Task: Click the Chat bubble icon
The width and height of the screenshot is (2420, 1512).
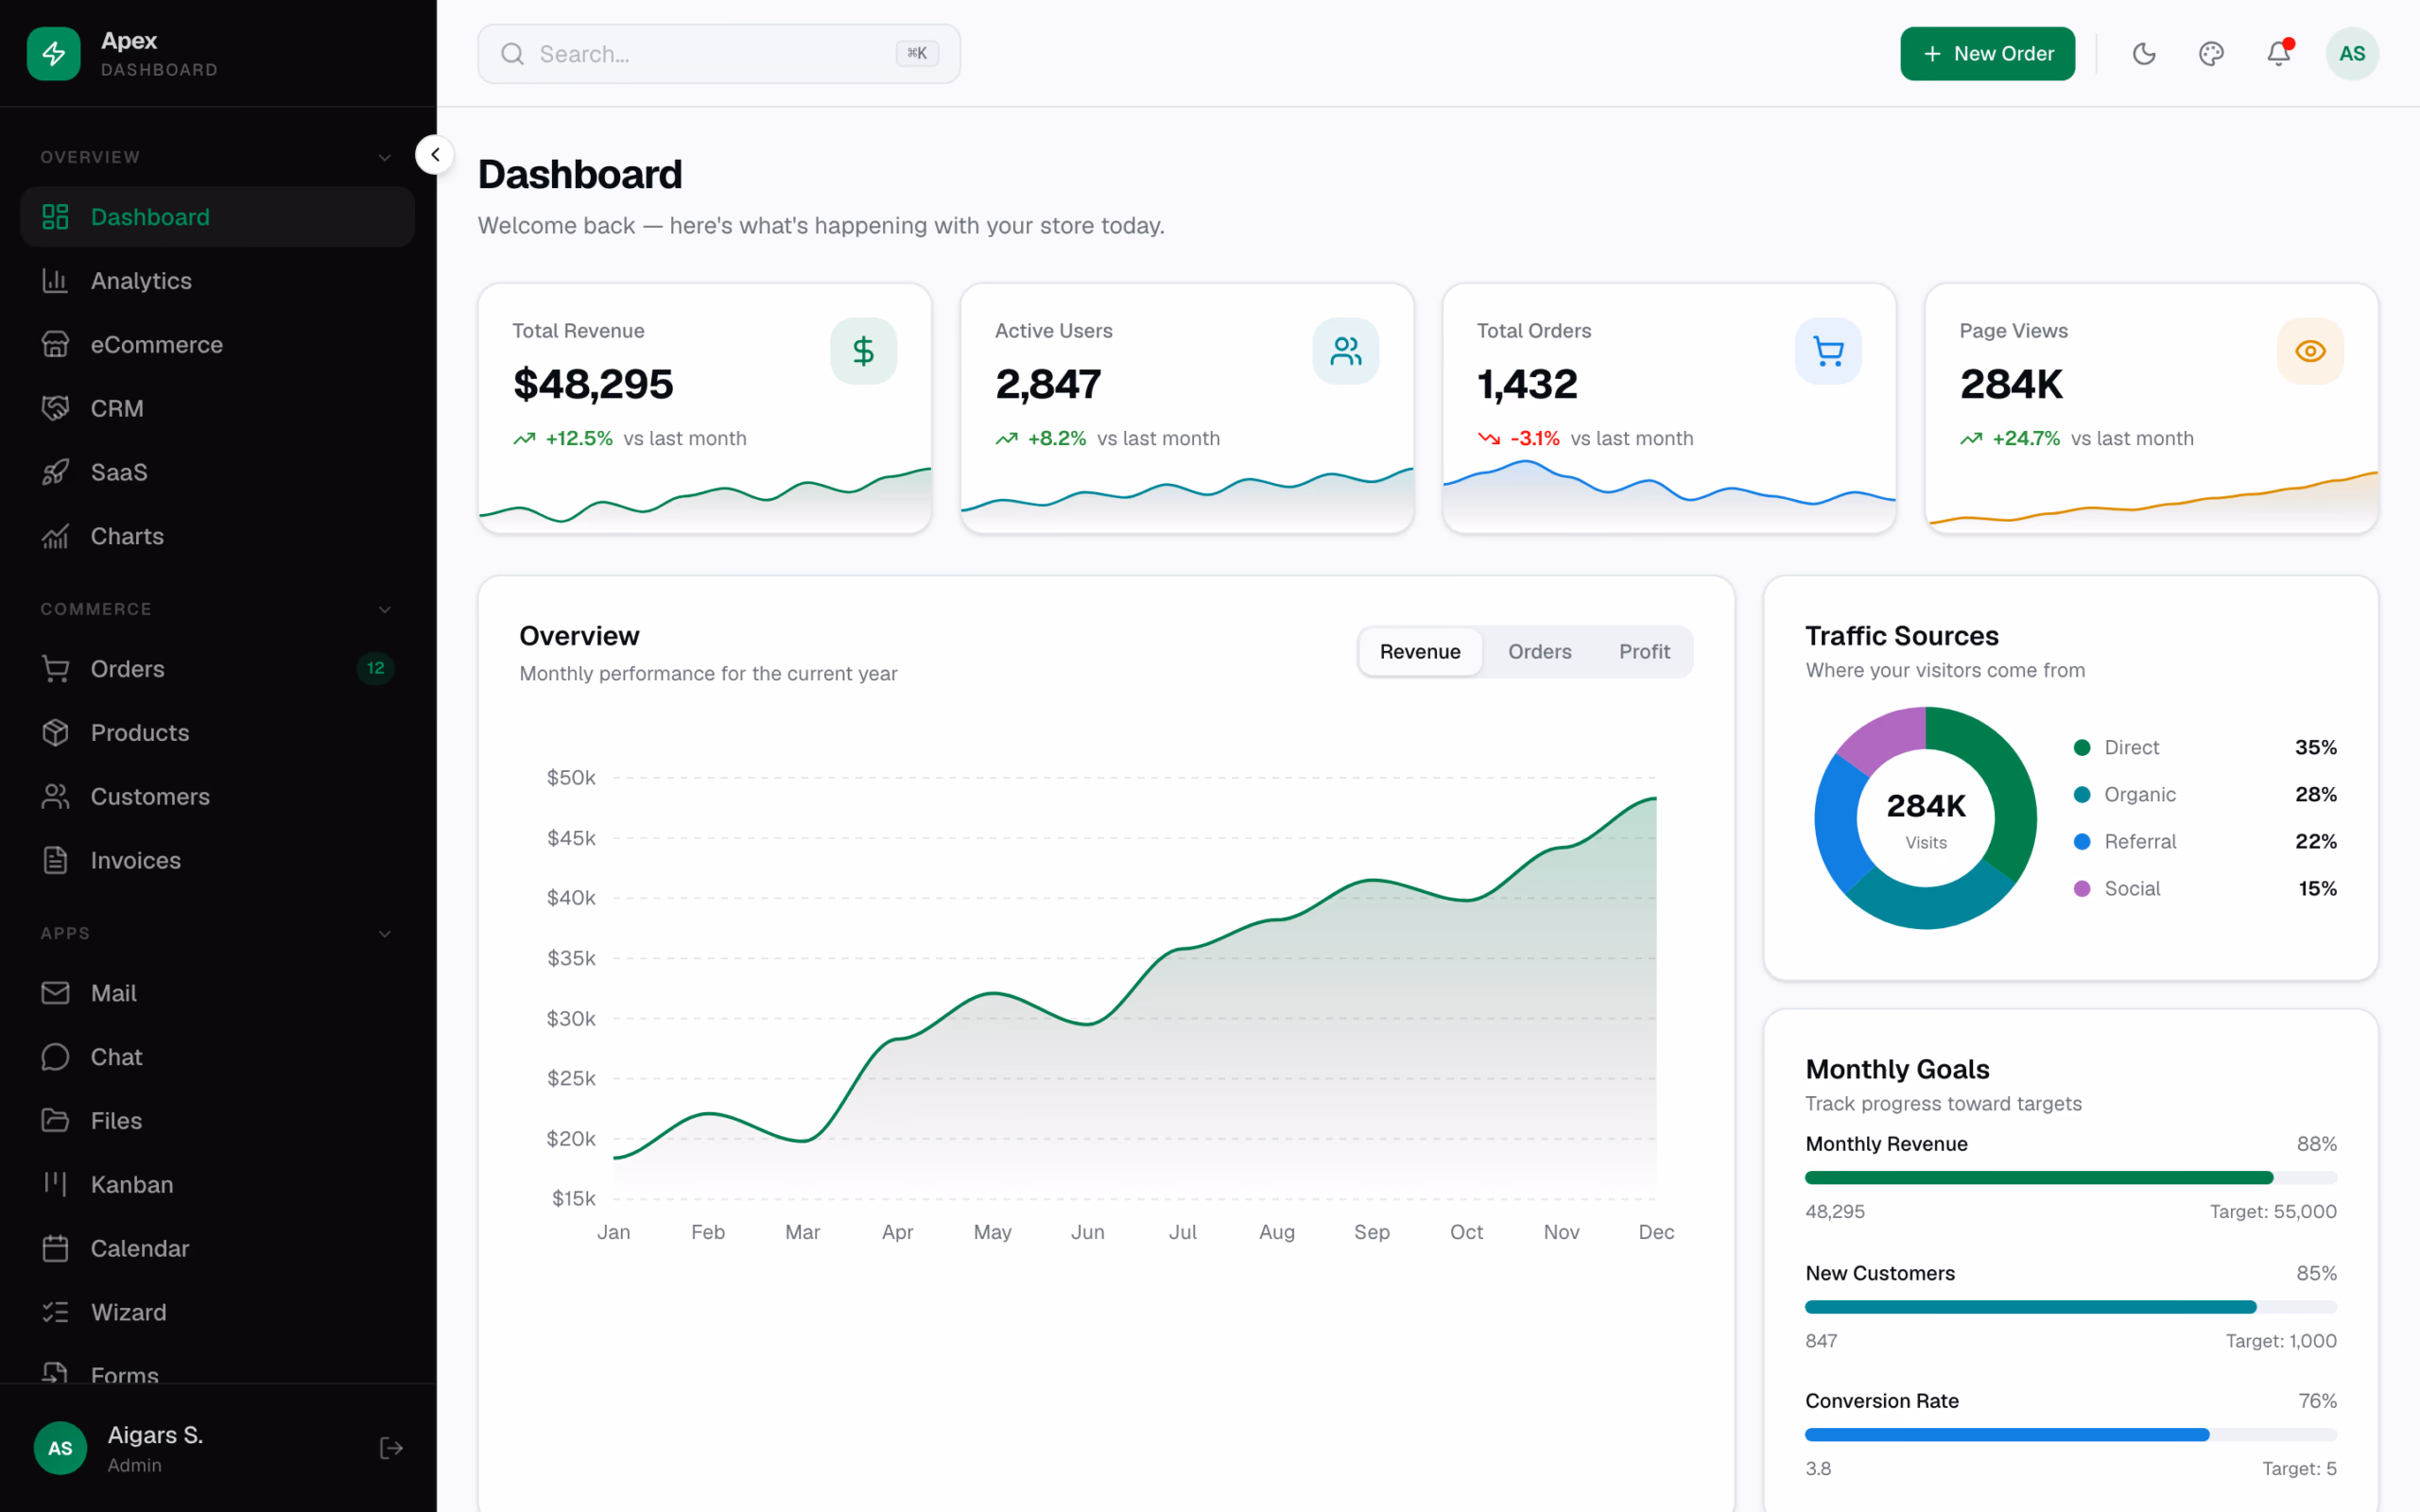Action: pos(55,1057)
